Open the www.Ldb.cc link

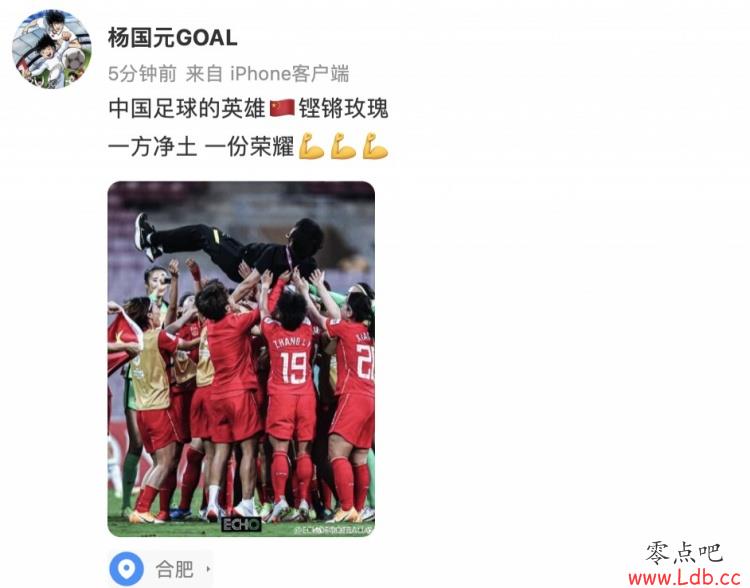coord(684,577)
